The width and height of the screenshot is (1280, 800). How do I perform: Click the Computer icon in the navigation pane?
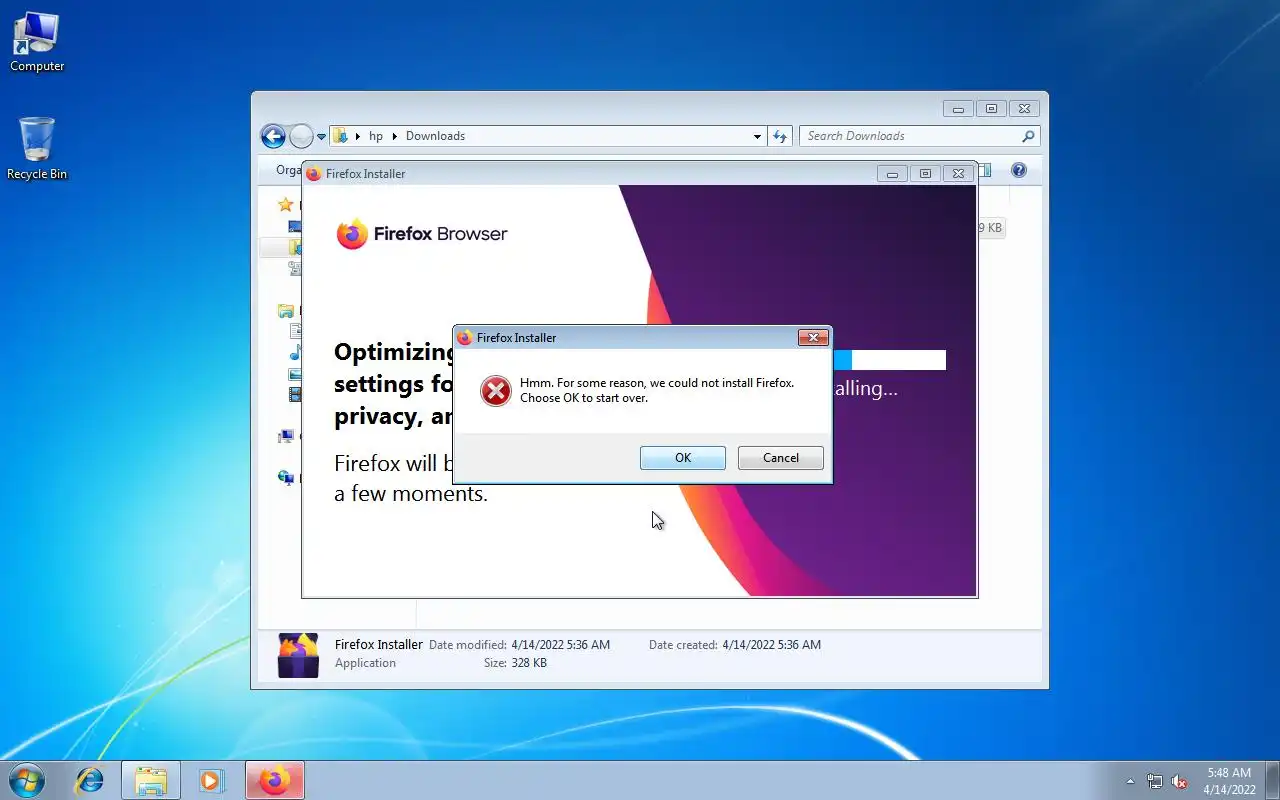286,436
